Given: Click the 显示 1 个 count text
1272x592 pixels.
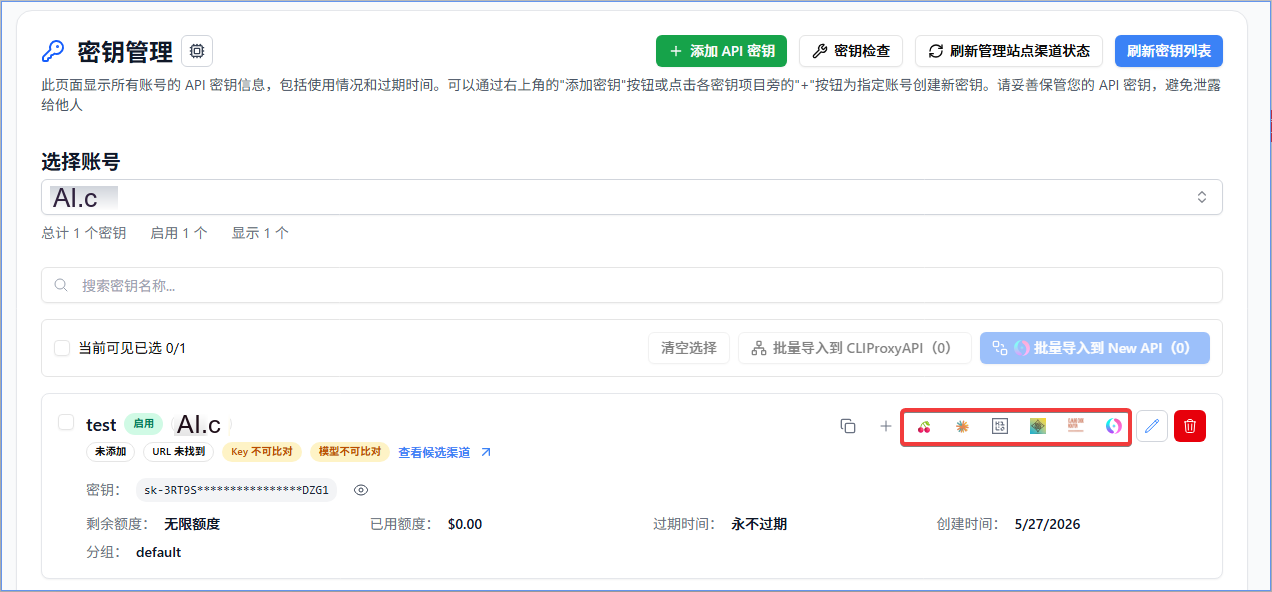Looking at the screenshot, I should [260, 233].
